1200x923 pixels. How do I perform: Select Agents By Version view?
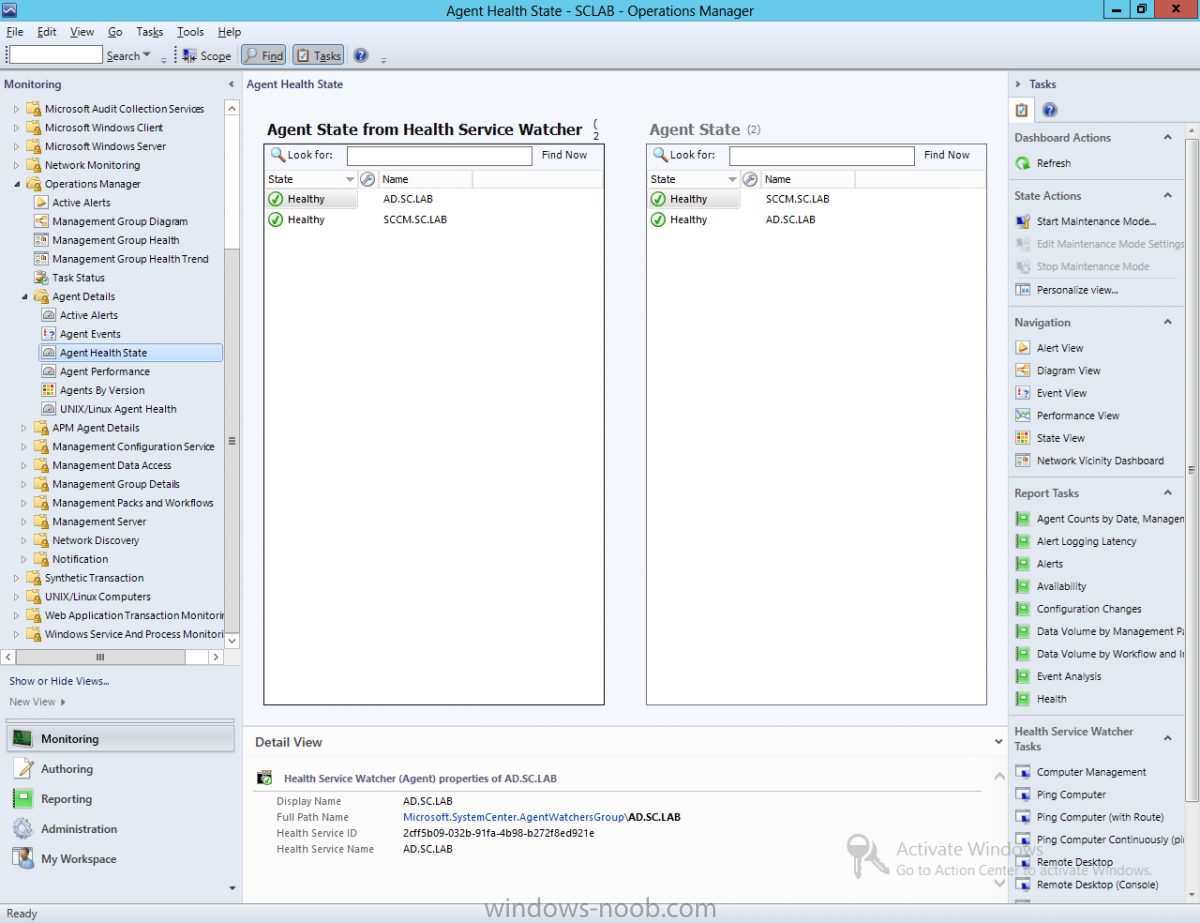pyautogui.click(x=102, y=390)
